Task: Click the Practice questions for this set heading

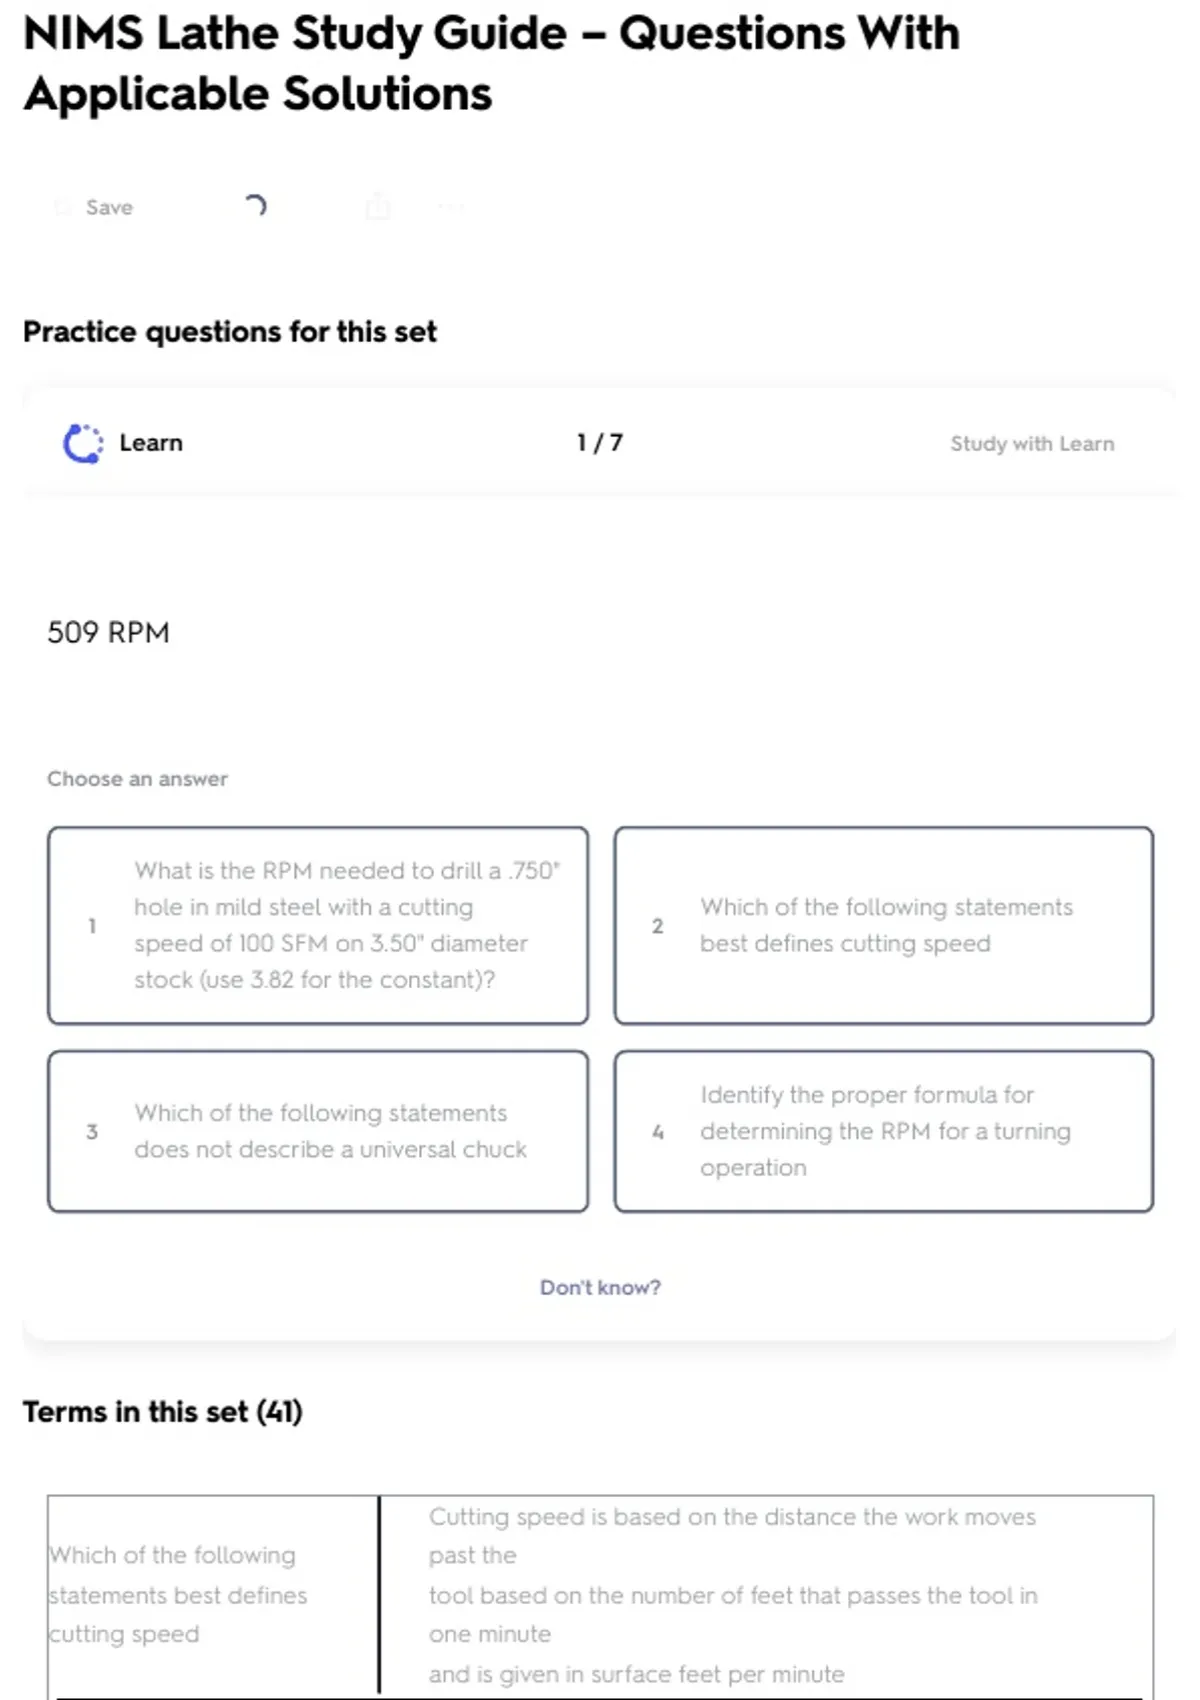Action: pyautogui.click(x=230, y=331)
